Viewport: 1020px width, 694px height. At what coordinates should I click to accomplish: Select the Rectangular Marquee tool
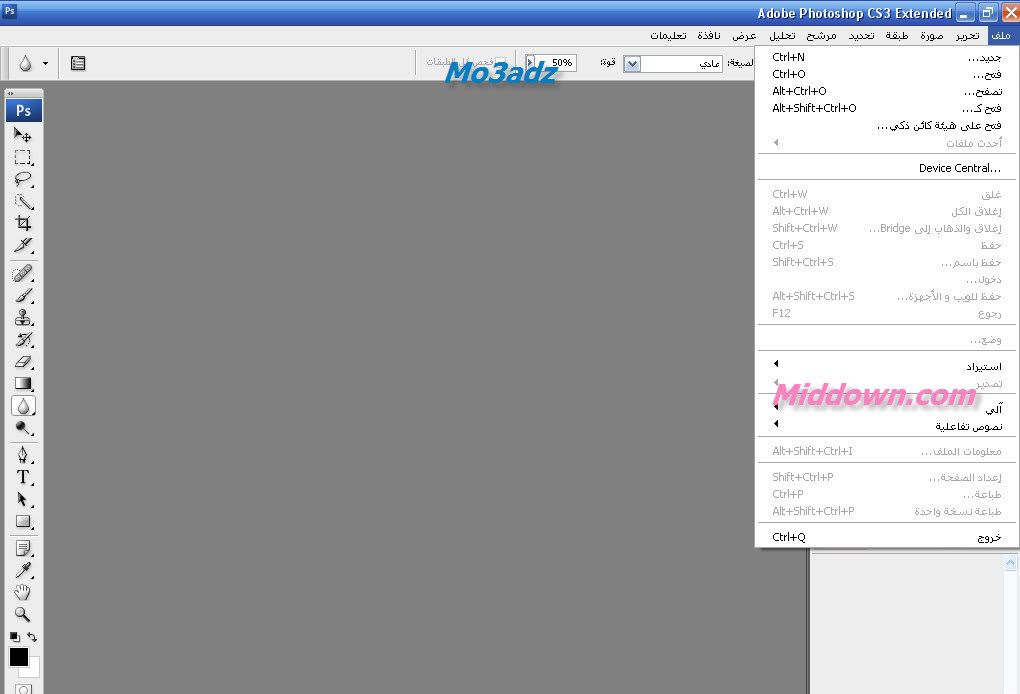click(x=23, y=157)
